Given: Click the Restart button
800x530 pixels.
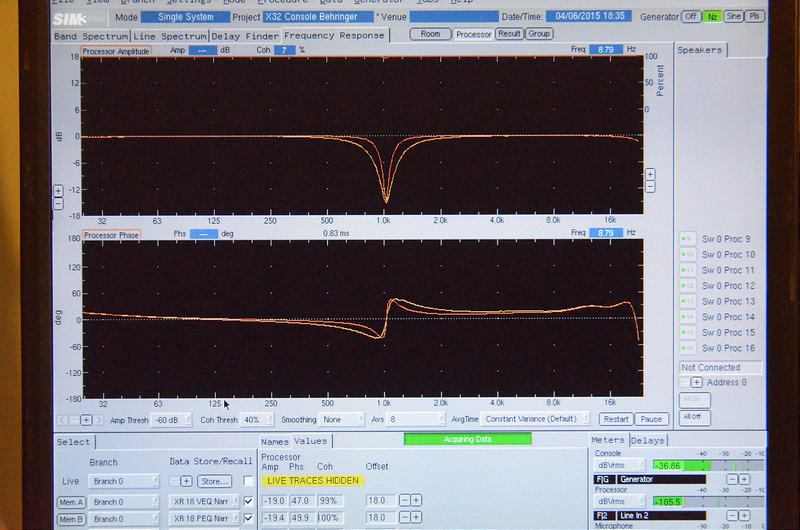Looking at the screenshot, I should (616, 419).
